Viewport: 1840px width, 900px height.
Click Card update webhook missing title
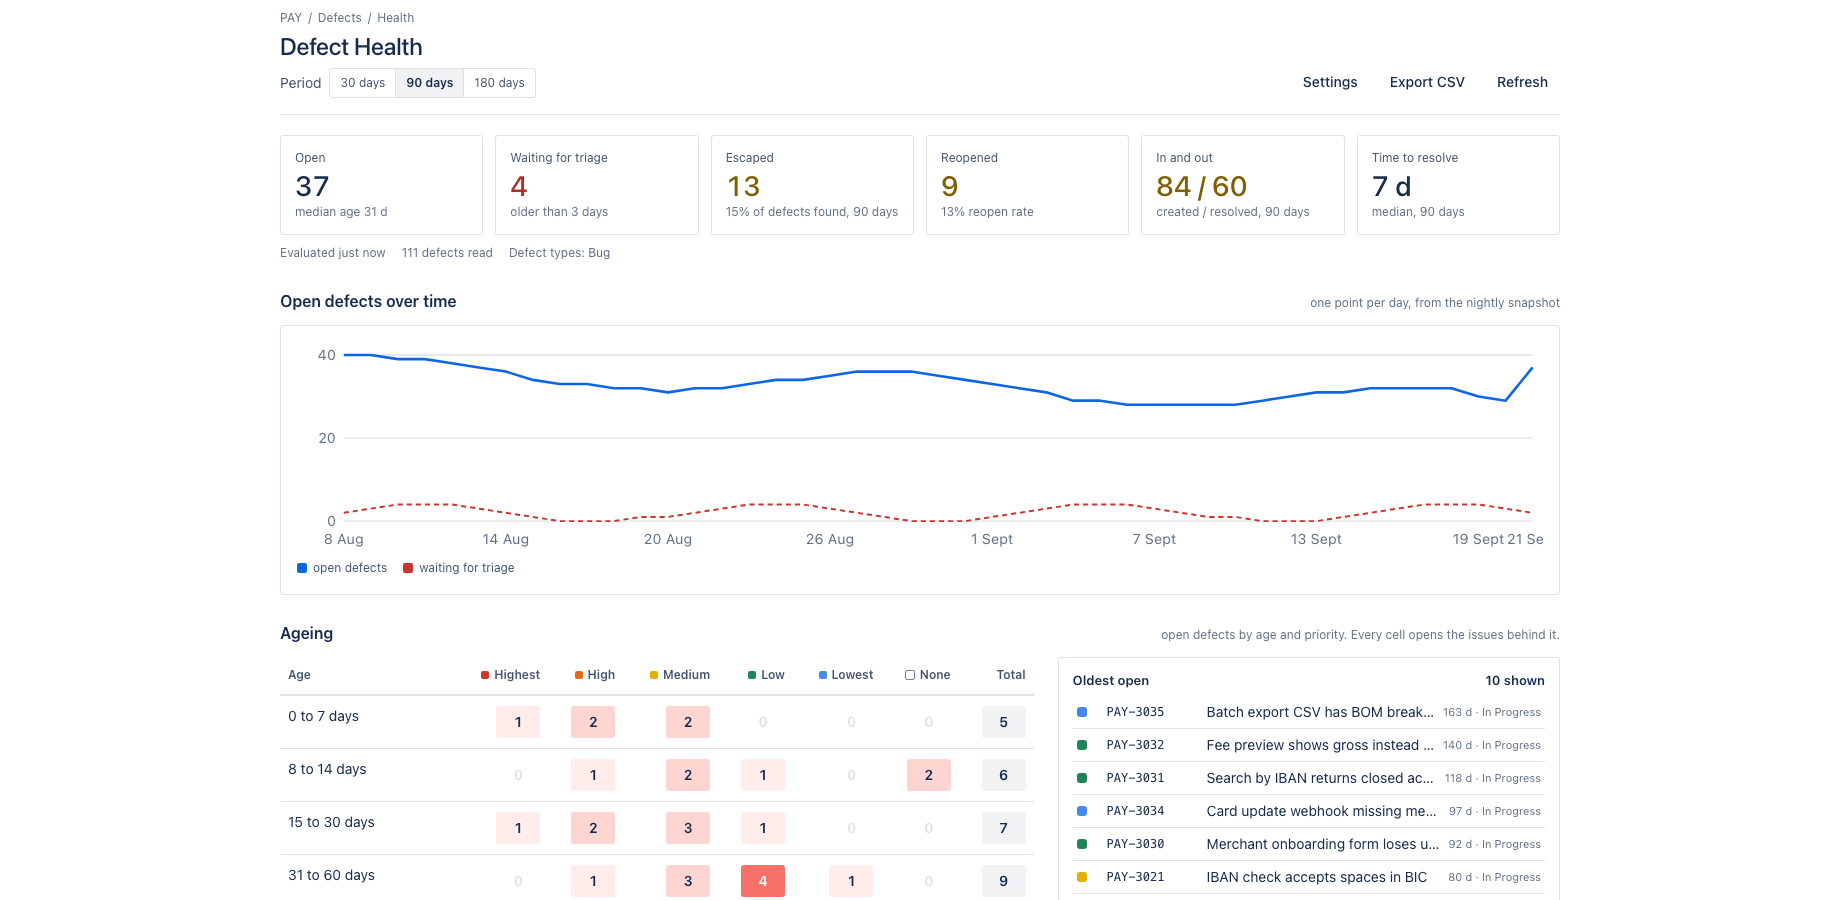point(1321,811)
